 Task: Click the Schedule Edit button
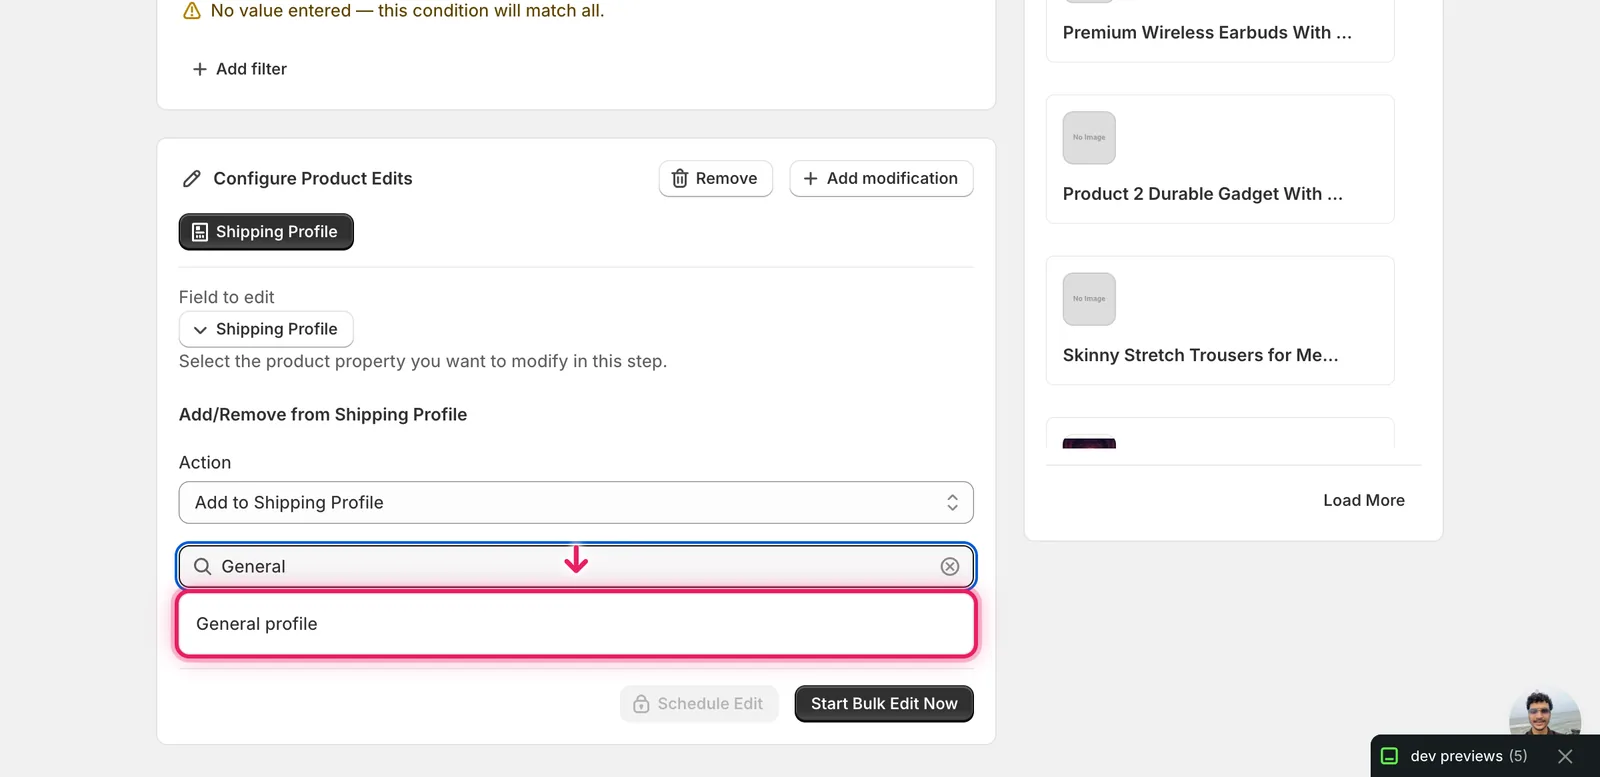699,704
